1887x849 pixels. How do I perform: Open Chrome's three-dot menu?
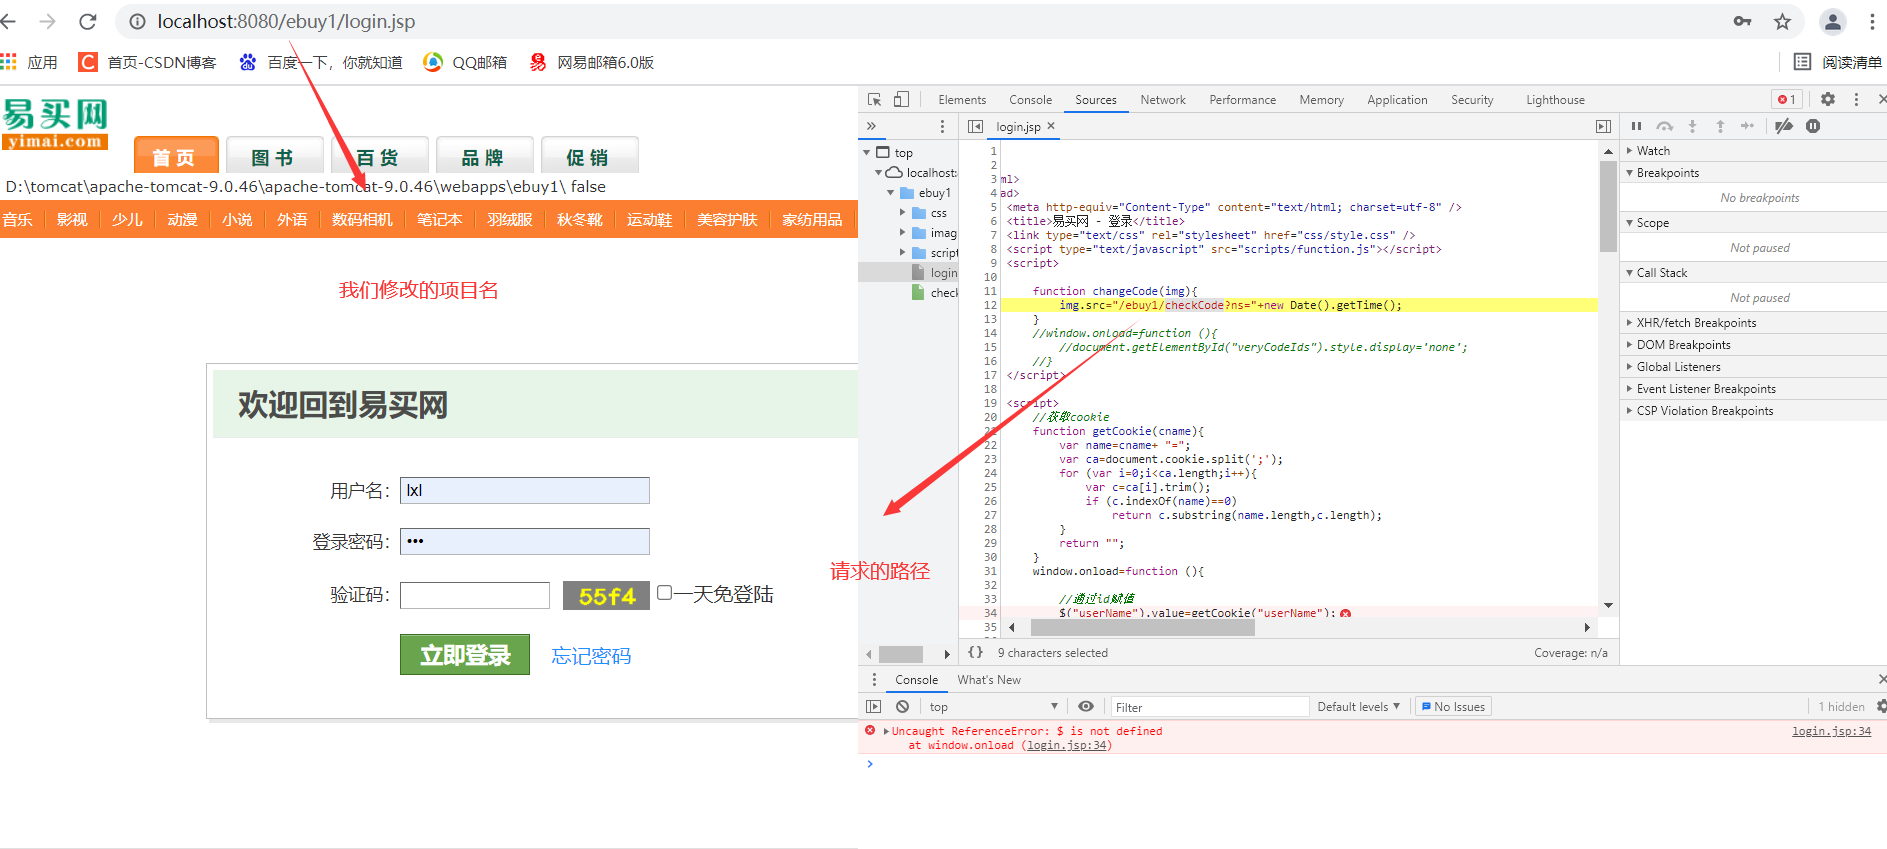coord(1872,21)
